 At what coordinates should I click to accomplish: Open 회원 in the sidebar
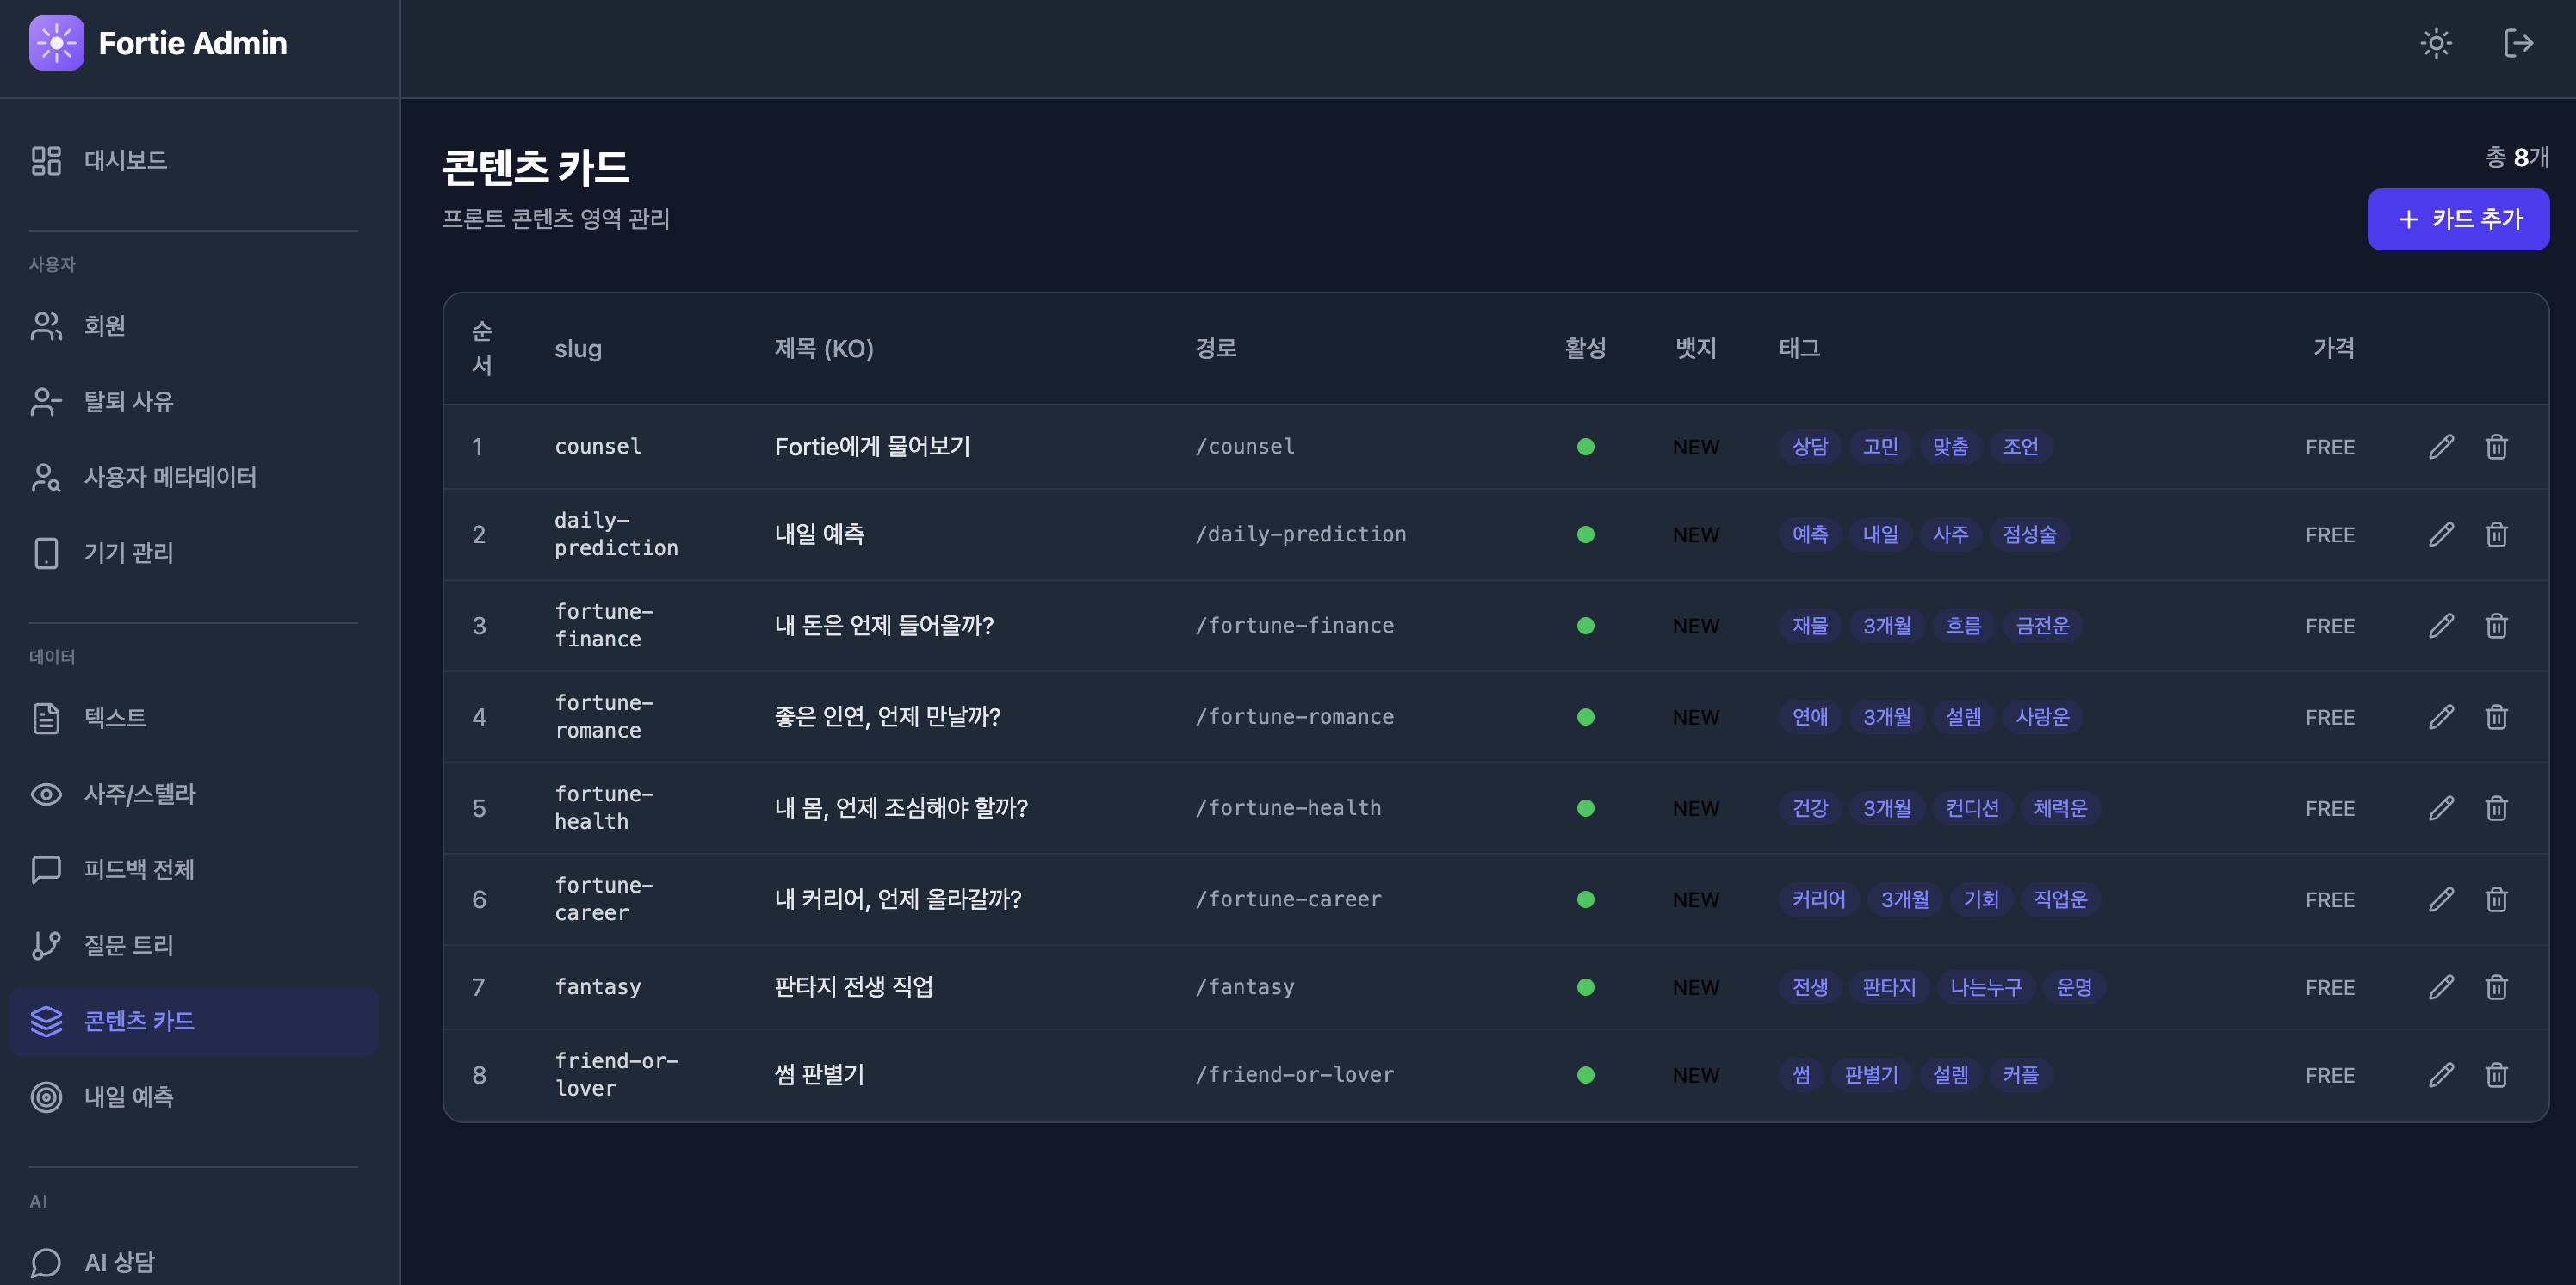tap(104, 325)
